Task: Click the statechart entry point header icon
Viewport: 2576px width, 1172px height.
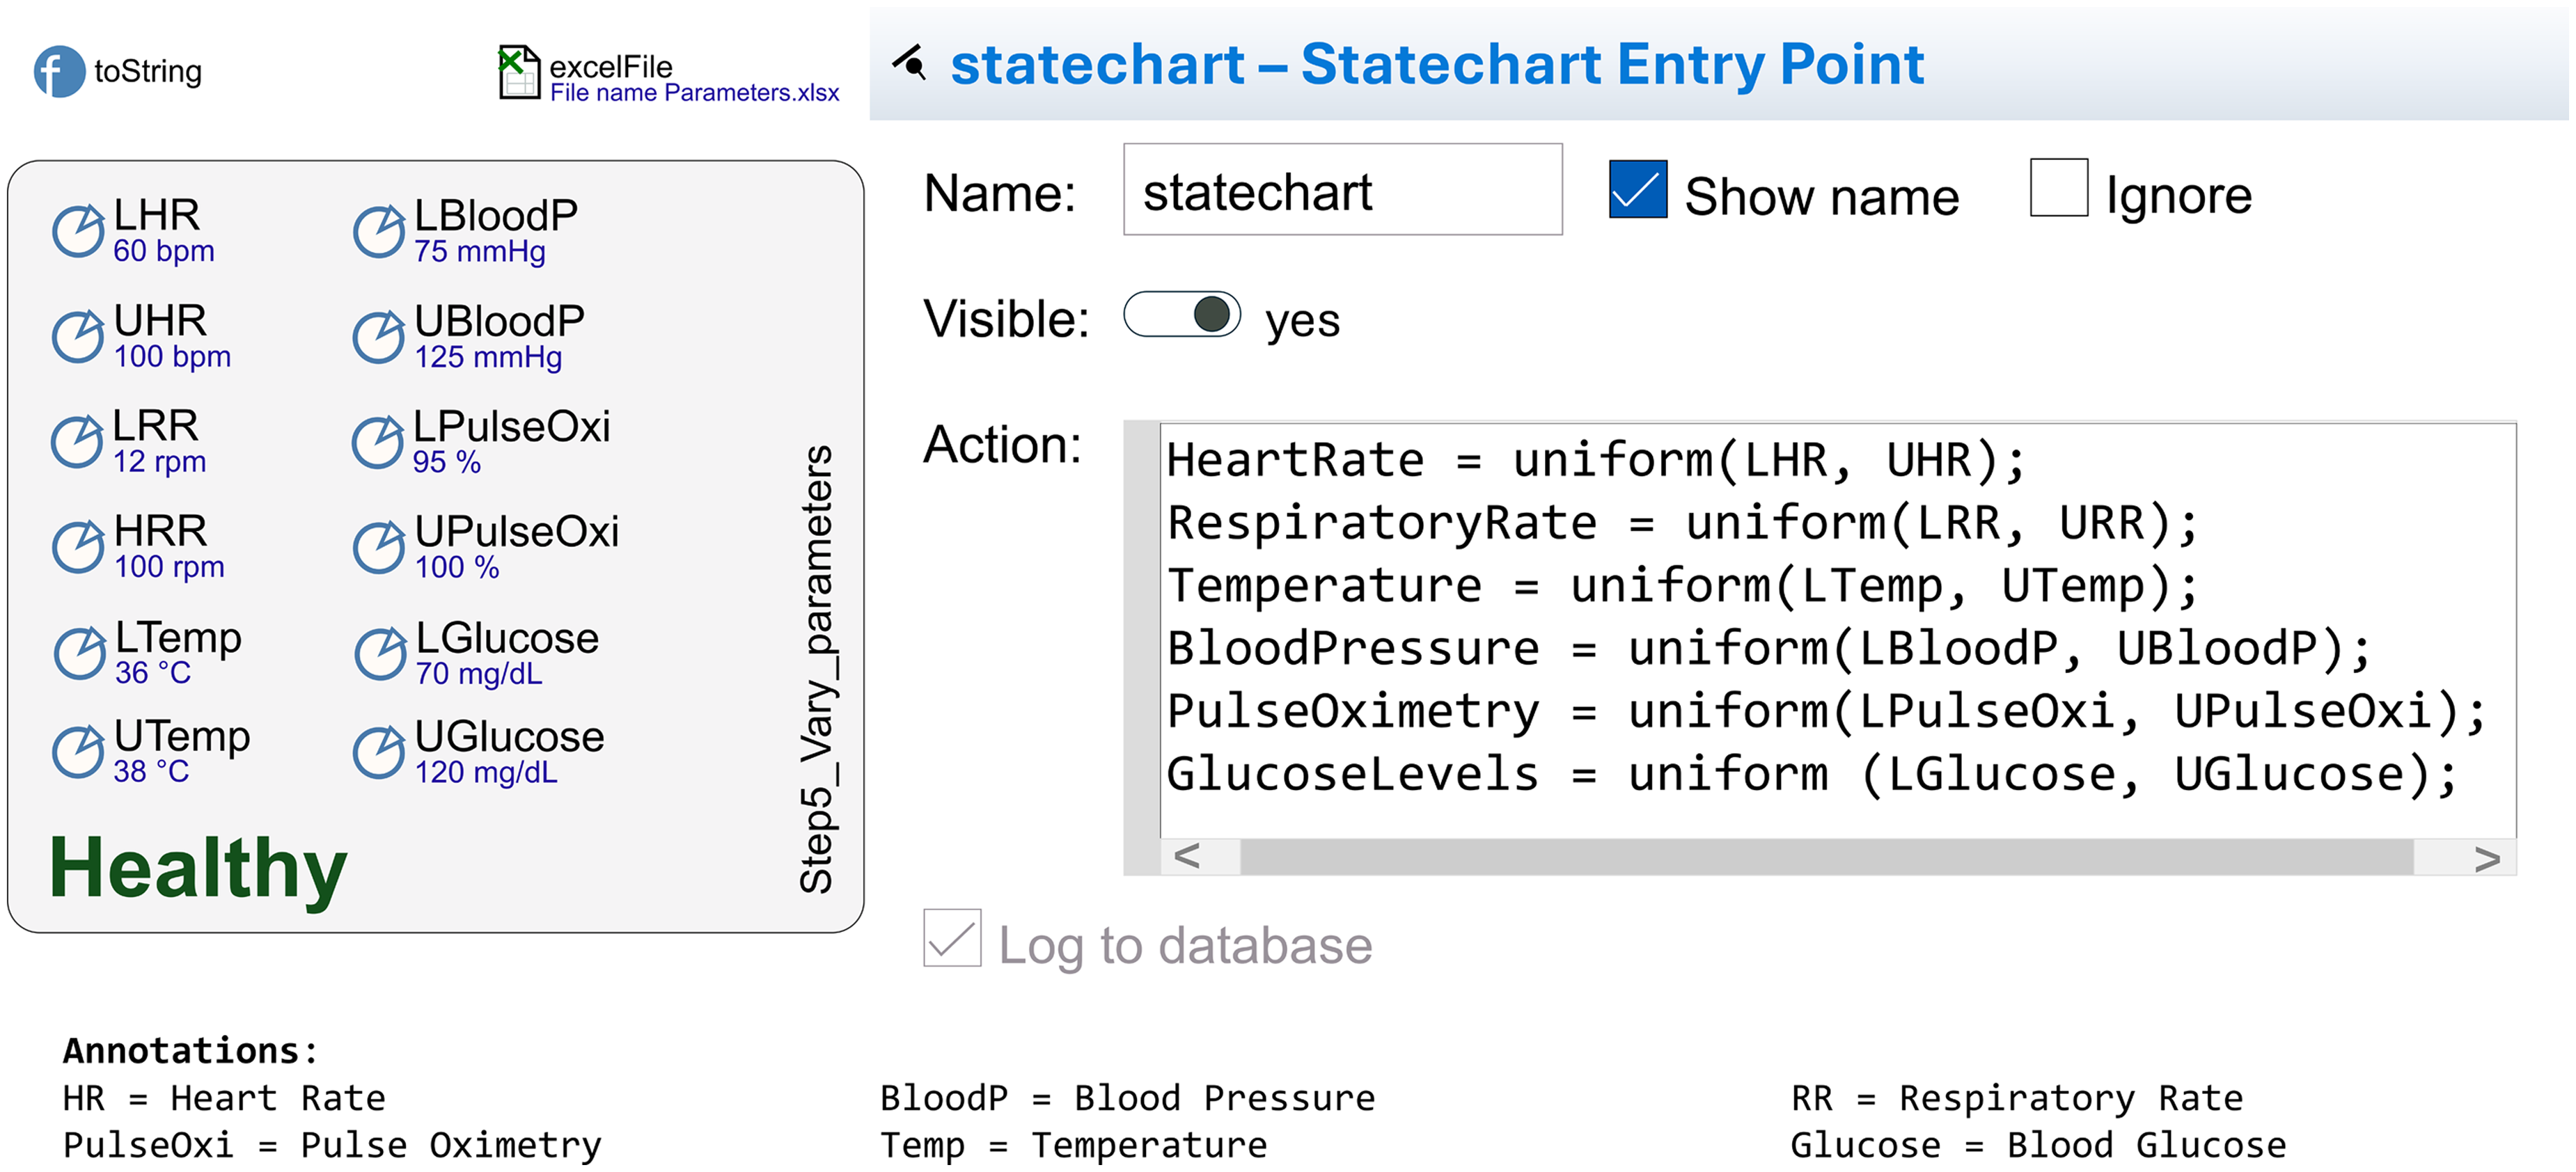Action: pos(910,64)
